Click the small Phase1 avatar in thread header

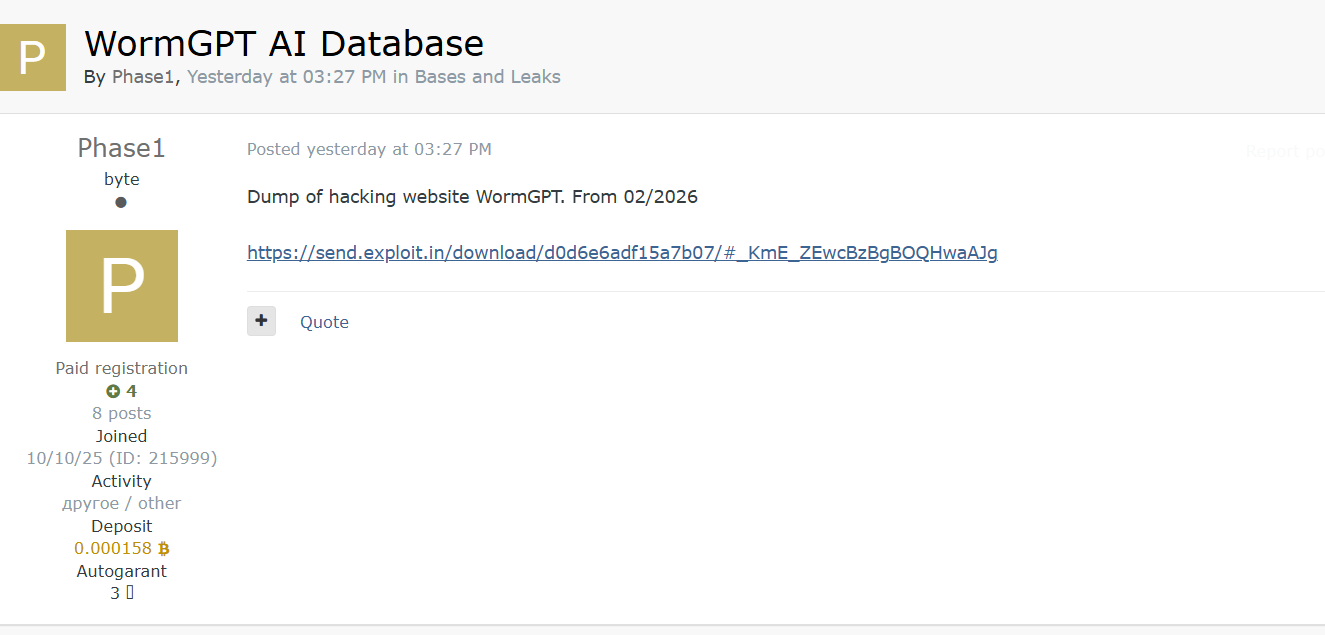coord(32,58)
